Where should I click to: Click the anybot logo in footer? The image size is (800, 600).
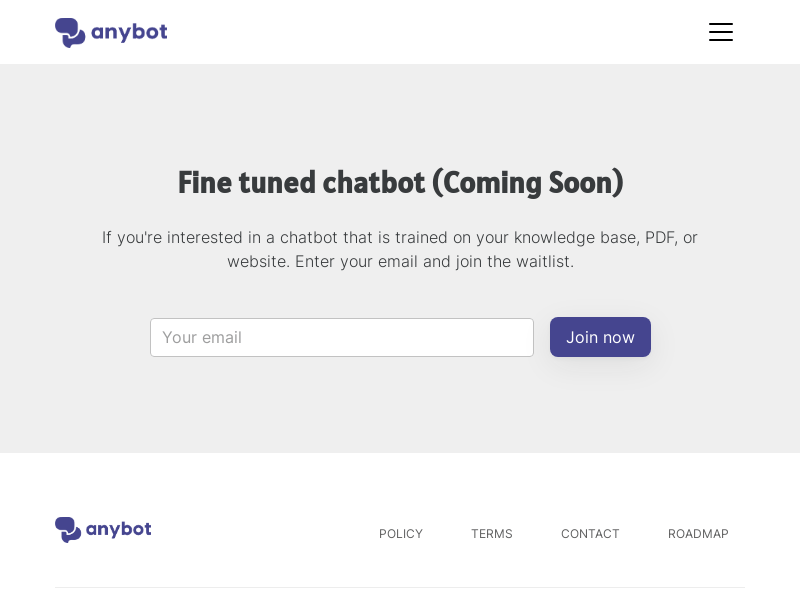[x=103, y=530]
